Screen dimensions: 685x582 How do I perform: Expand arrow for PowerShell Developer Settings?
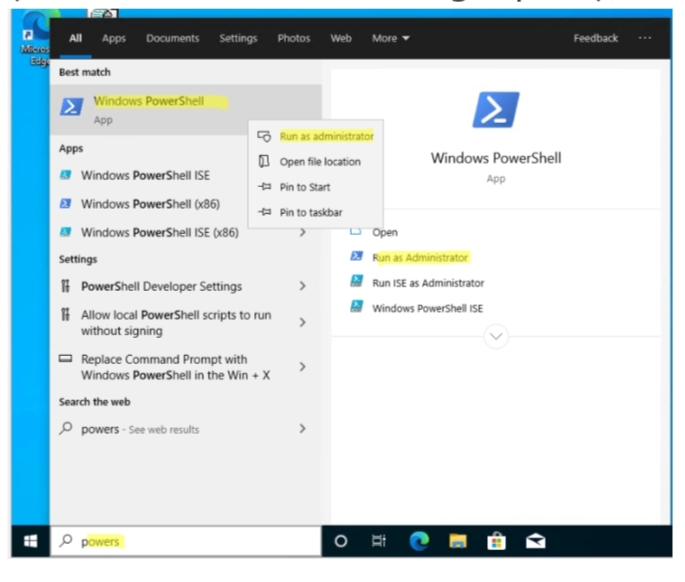click(302, 286)
